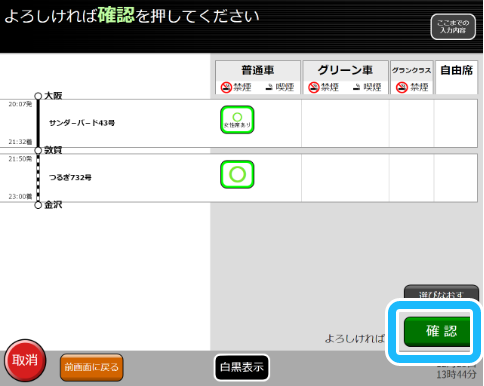Click the 敦賀 station label

click(53, 150)
